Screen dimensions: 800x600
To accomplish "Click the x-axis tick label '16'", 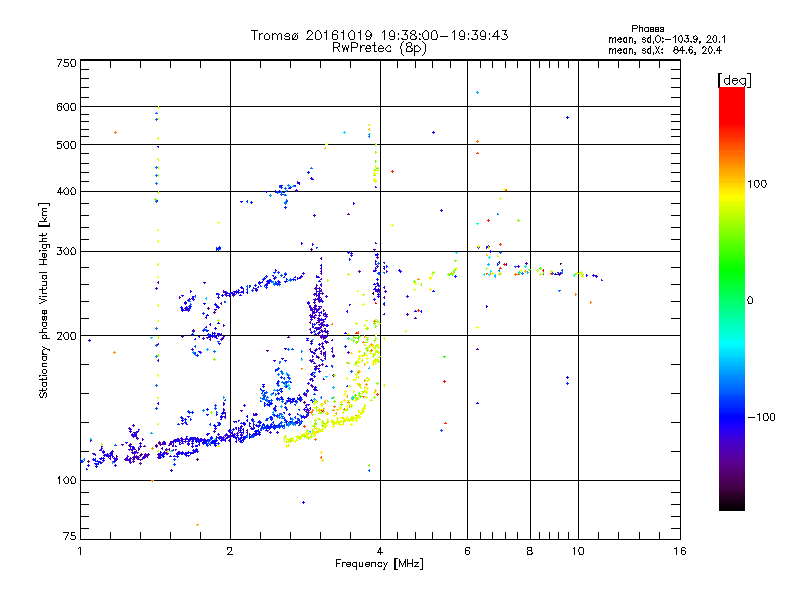I will [680, 551].
